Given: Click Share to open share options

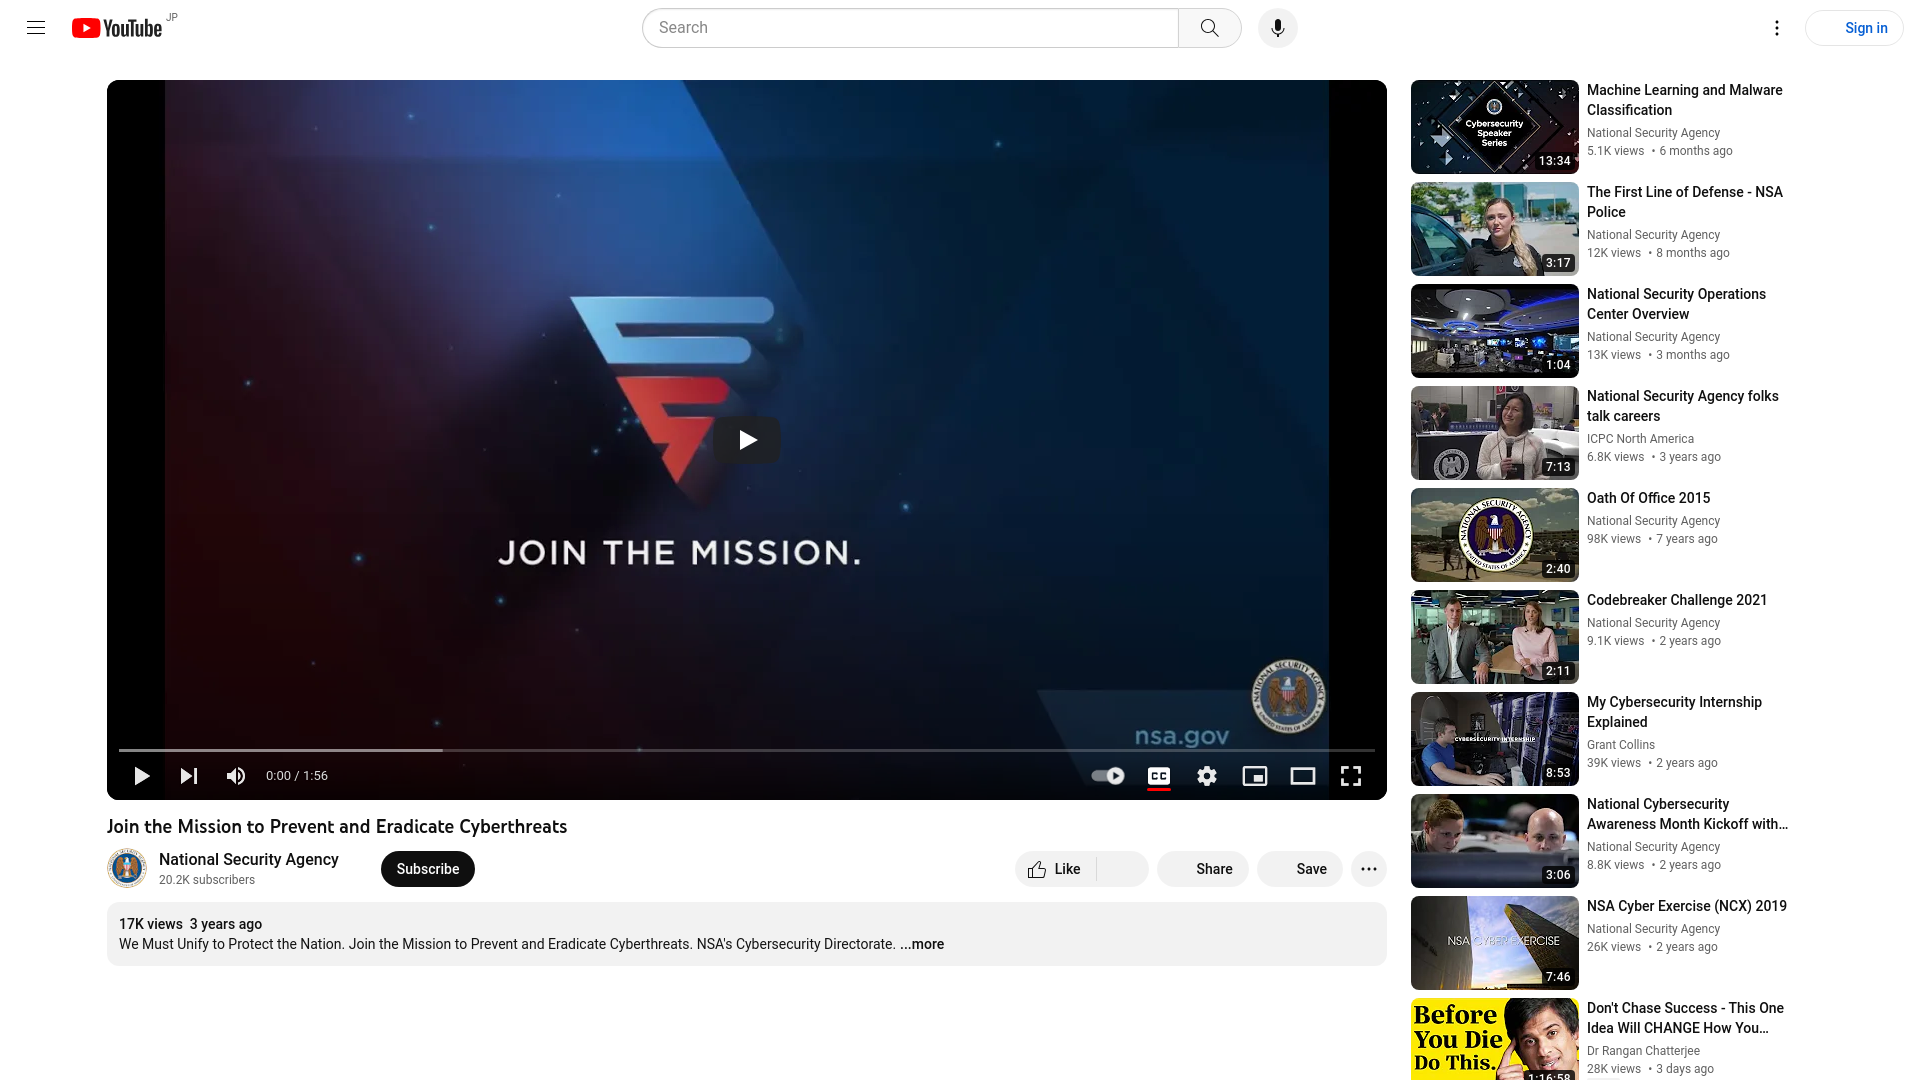Looking at the screenshot, I should [x=1201, y=868].
